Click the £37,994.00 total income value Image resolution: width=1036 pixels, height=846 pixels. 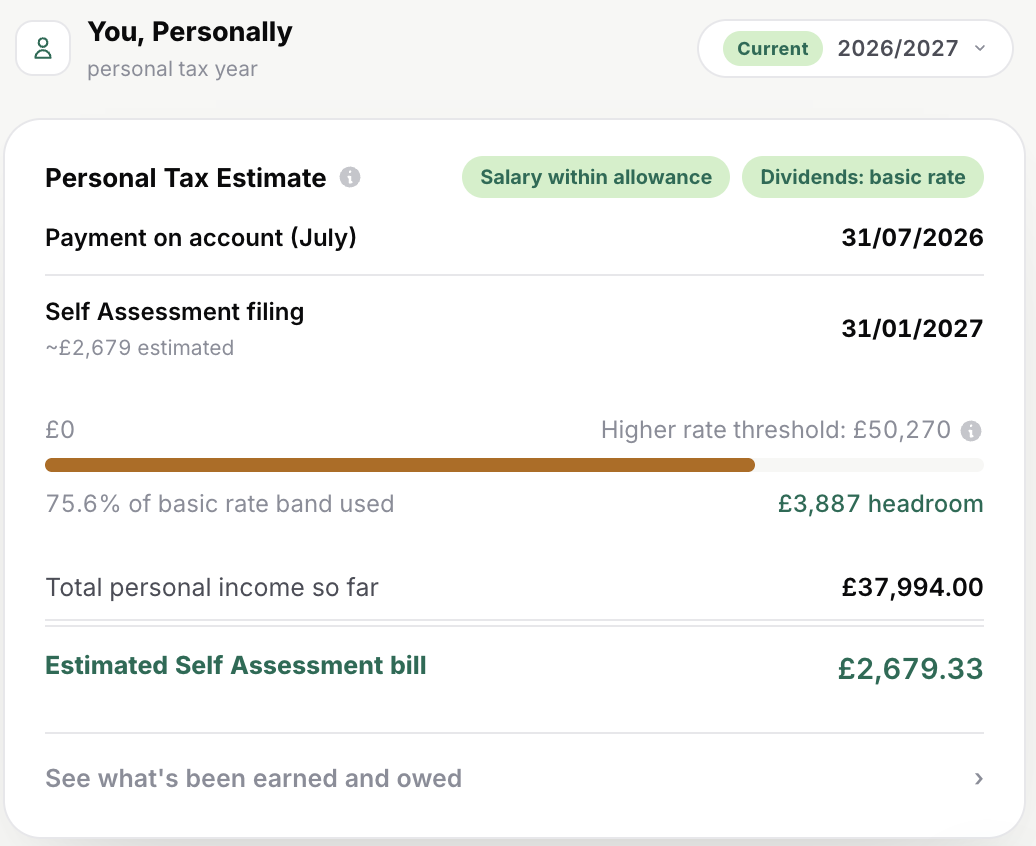coord(912,587)
